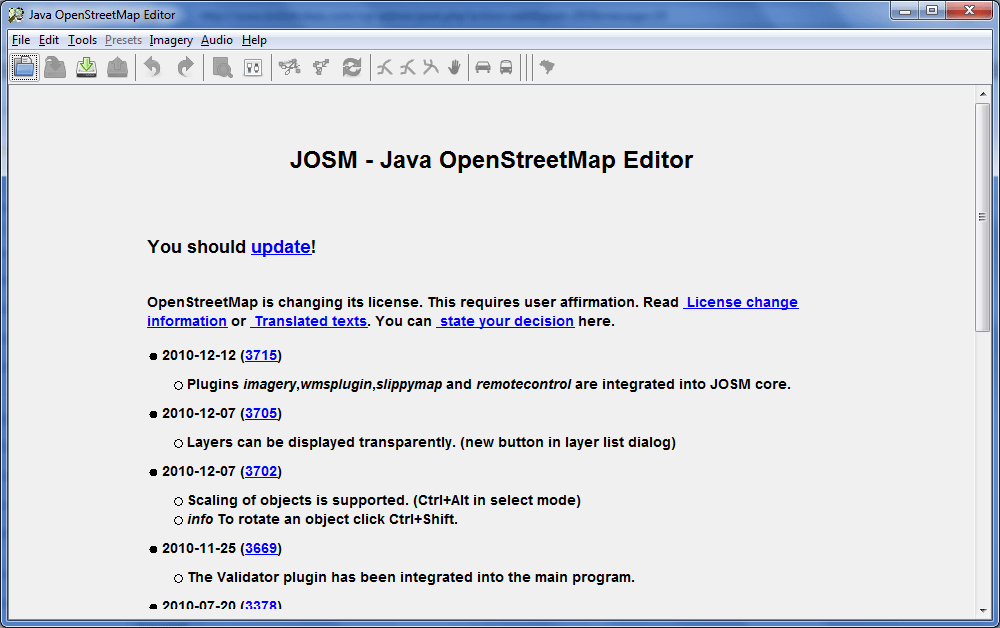
Task: Open the Audio menu
Action: (217, 40)
